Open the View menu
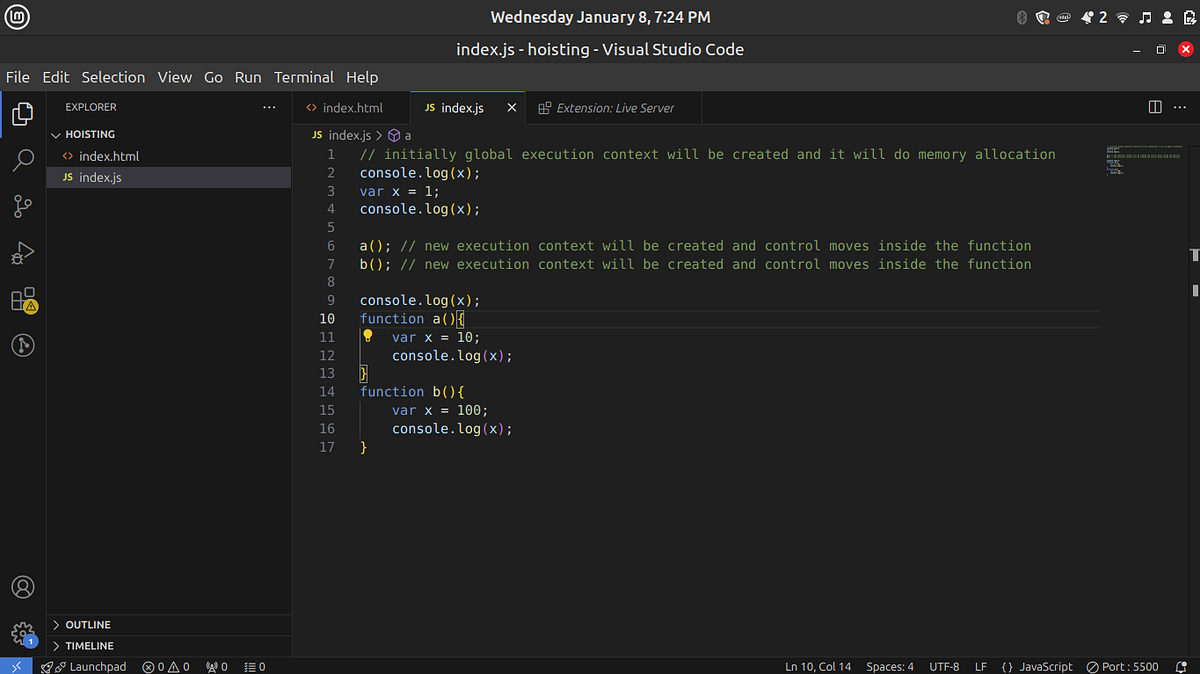1200x674 pixels. (x=174, y=77)
